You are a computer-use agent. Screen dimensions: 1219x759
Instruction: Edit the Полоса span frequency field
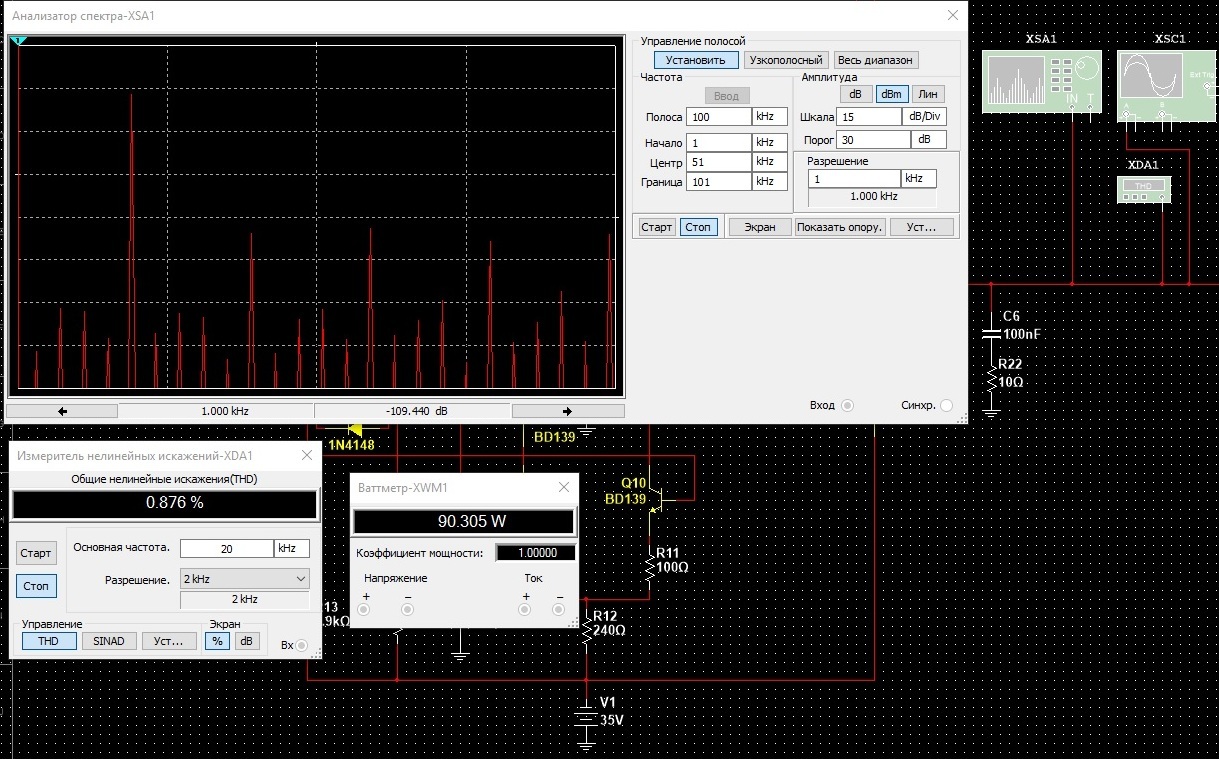[719, 117]
